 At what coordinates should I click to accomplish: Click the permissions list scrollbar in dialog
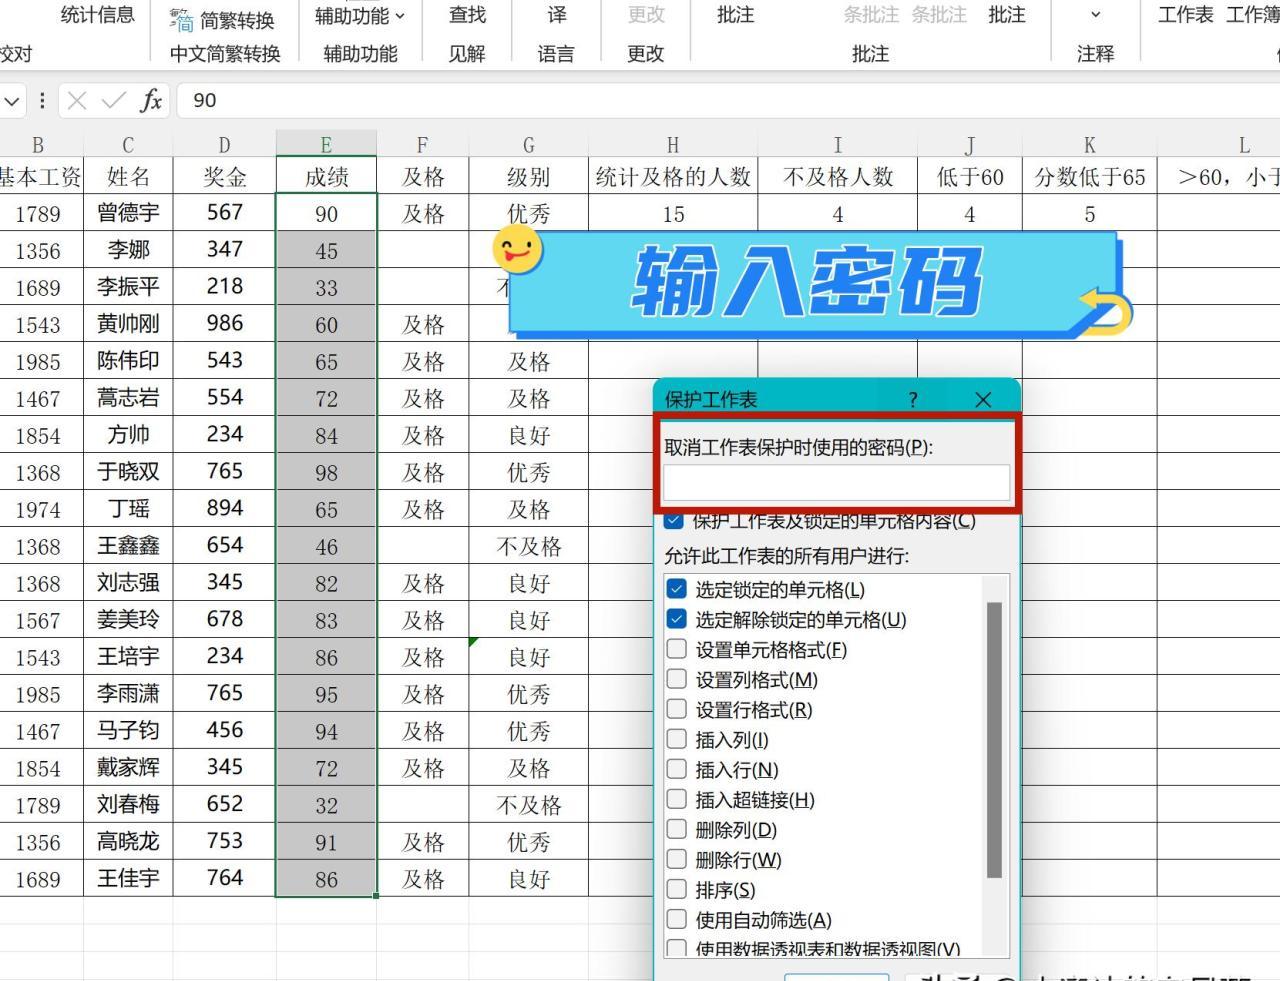tap(994, 740)
